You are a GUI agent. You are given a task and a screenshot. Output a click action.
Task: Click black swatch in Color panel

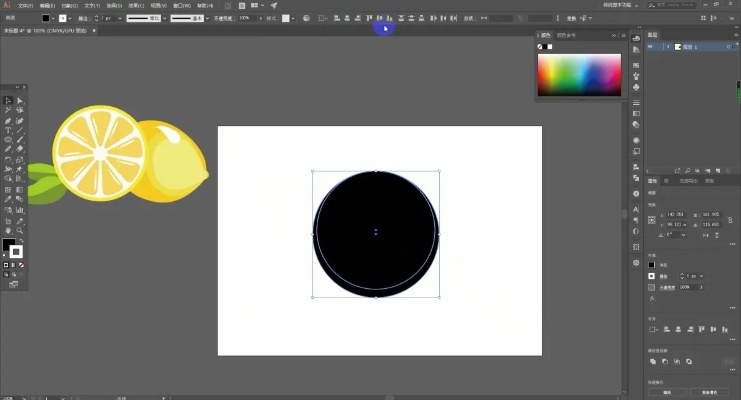point(544,46)
